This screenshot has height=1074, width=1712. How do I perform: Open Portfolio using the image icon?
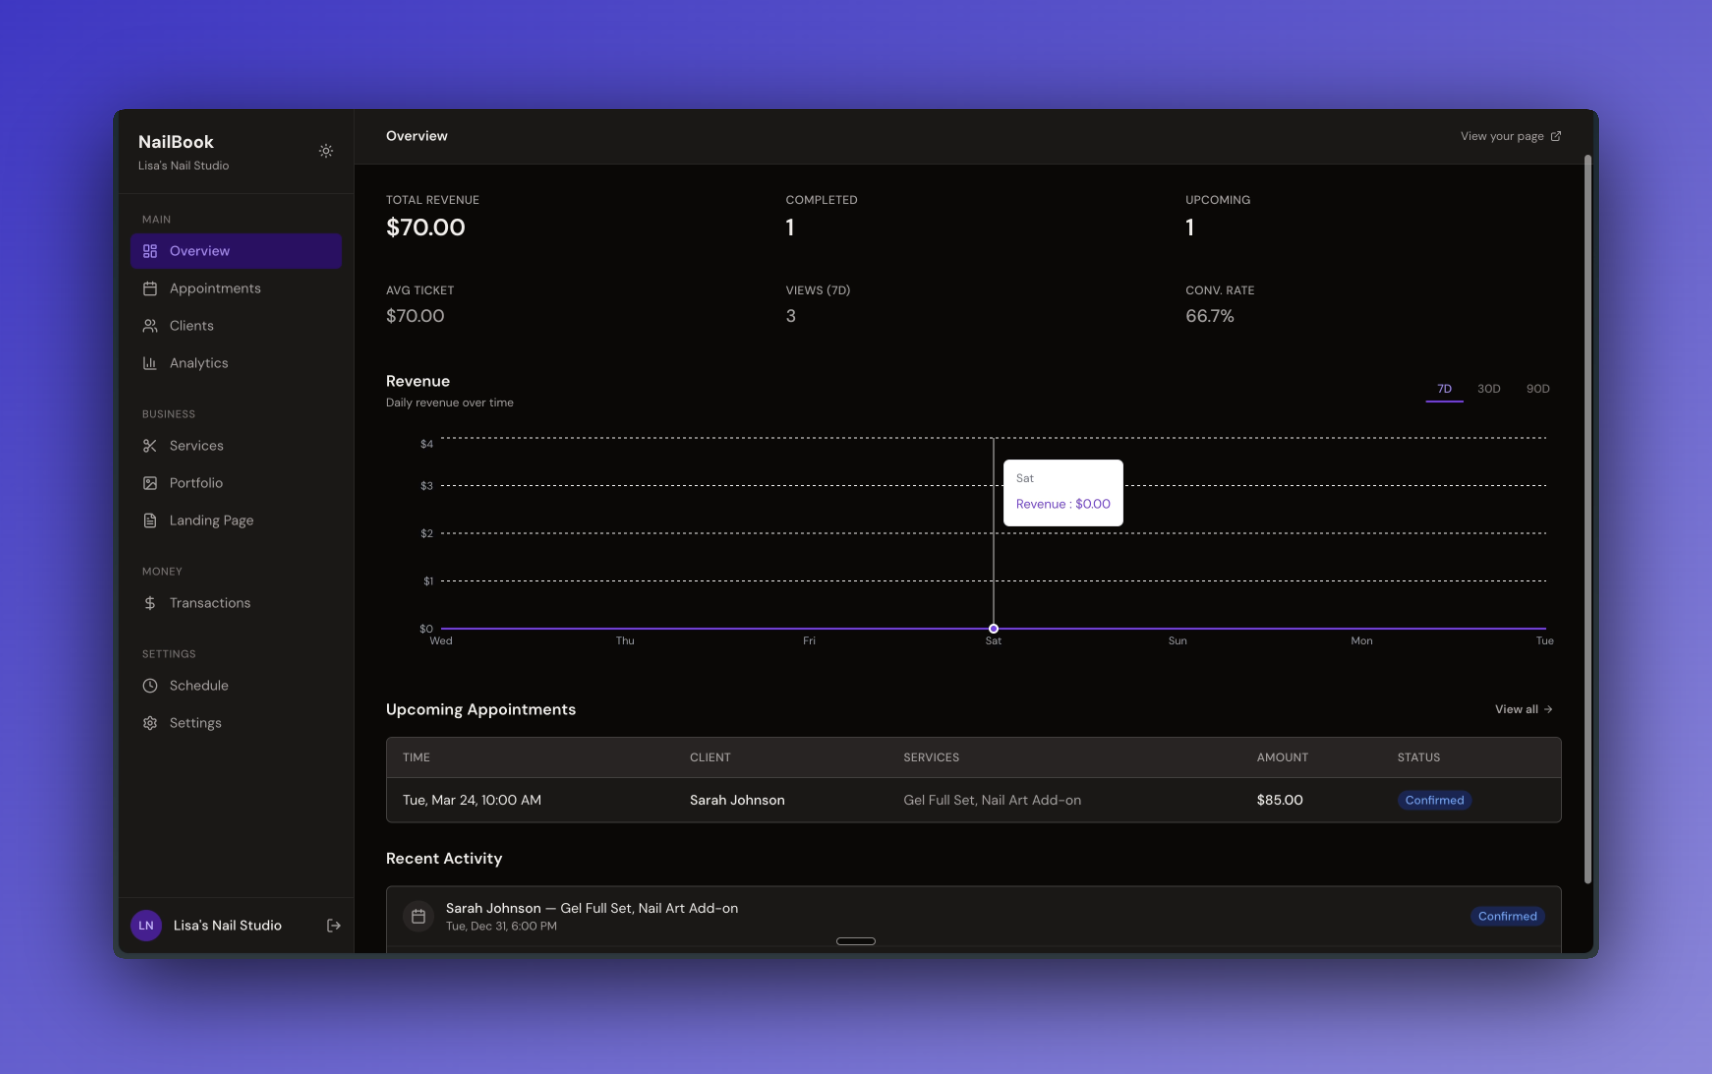pyautogui.click(x=150, y=482)
